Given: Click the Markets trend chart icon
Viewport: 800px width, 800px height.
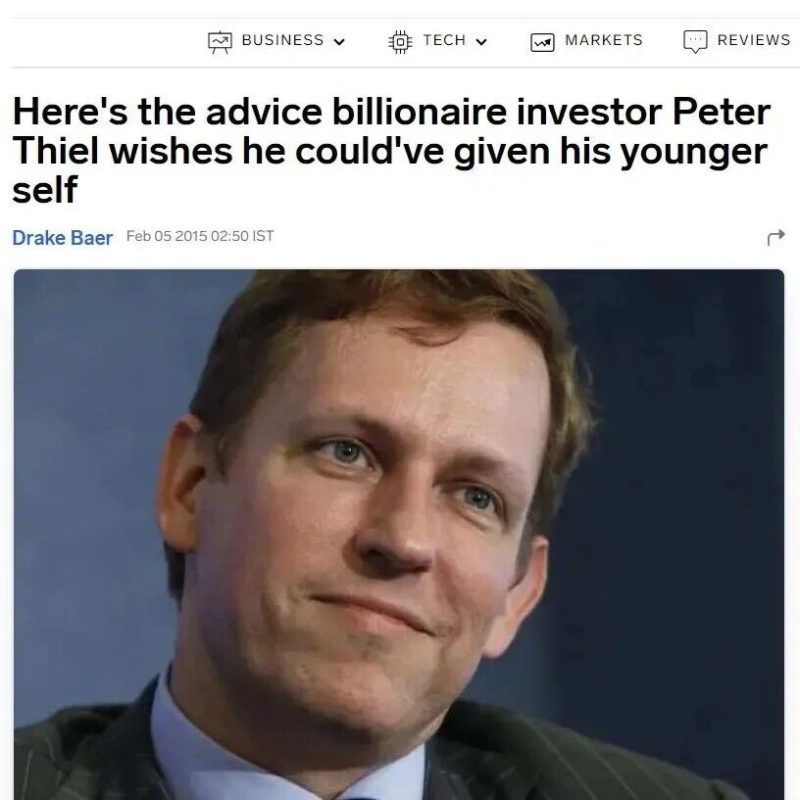Looking at the screenshot, I should 542,42.
